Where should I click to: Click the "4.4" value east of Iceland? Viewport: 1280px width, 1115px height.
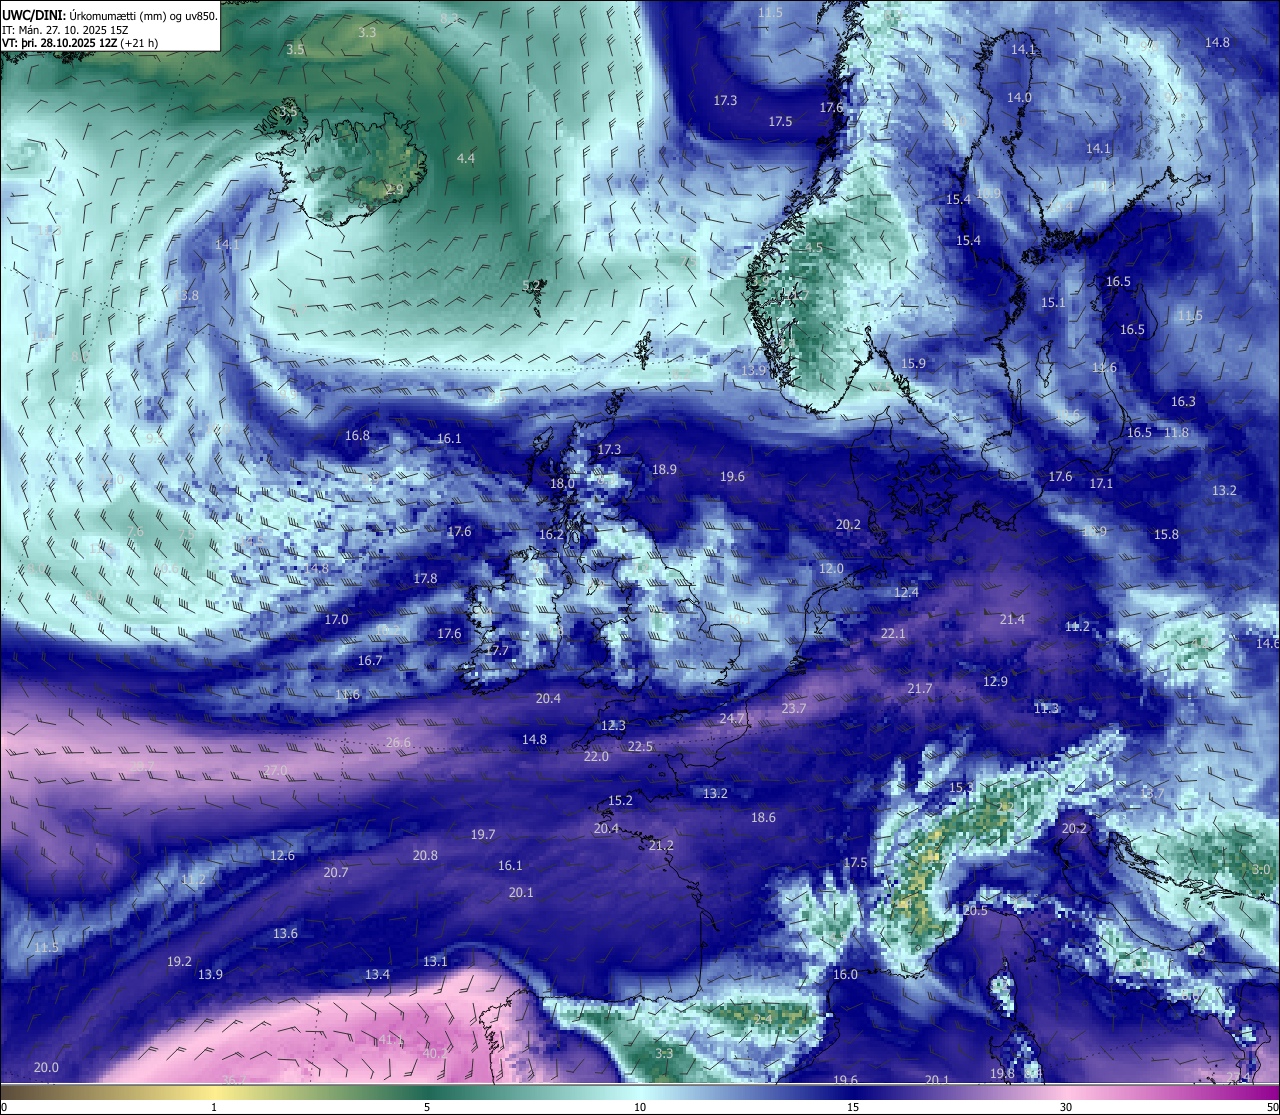click(466, 158)
